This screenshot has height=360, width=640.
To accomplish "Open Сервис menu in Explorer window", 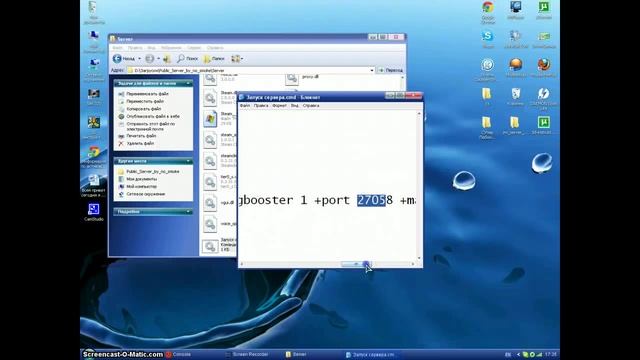I will tap(194, 48).
